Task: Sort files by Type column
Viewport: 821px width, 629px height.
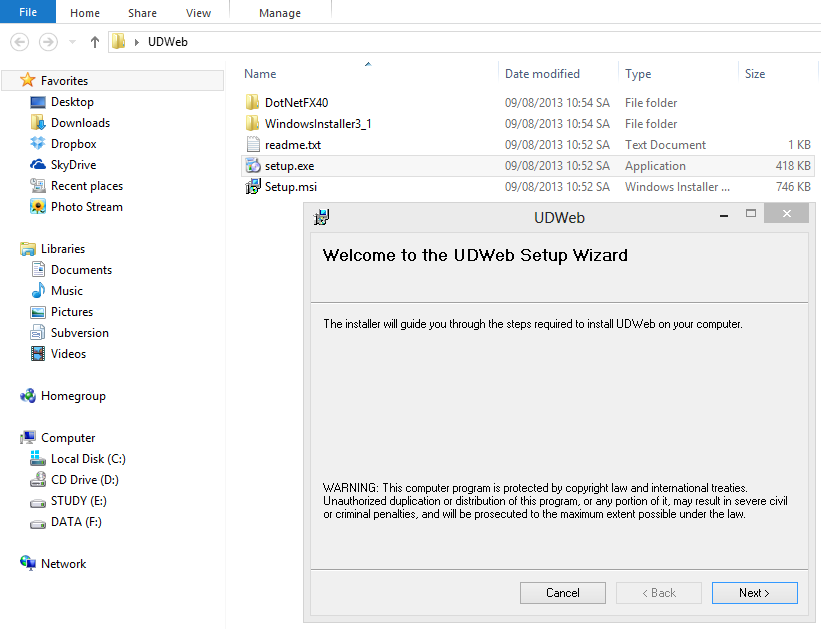Action: click(x=638, y=74)
